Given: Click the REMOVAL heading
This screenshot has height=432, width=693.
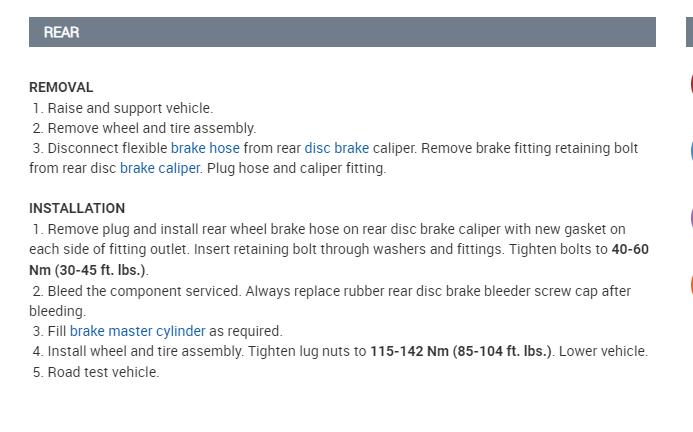Looking at the screenshot, I should (61, 87).
